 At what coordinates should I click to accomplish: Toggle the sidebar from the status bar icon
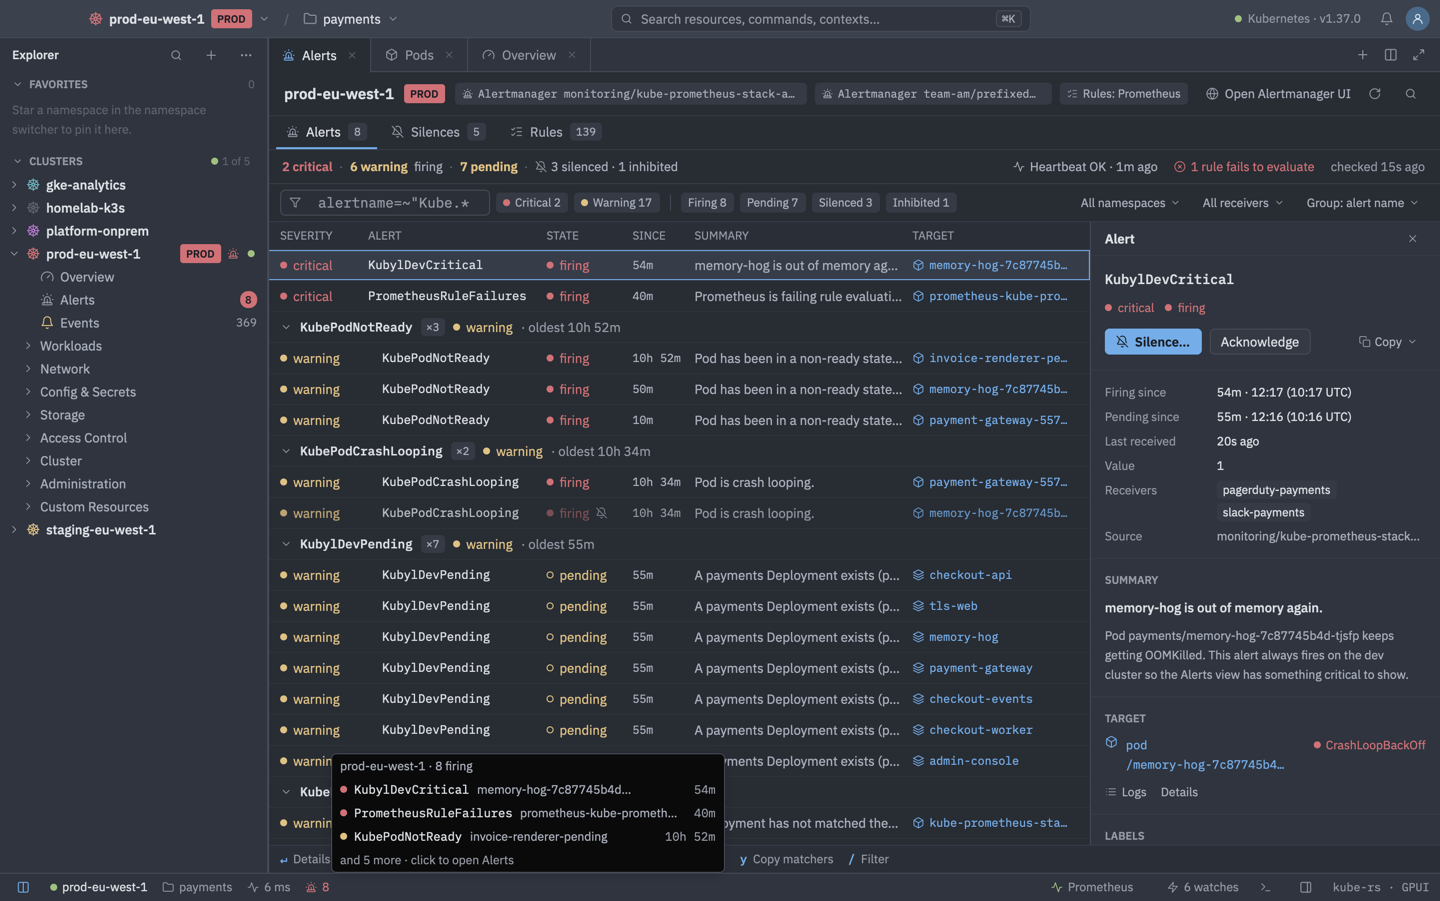point(23,887)
